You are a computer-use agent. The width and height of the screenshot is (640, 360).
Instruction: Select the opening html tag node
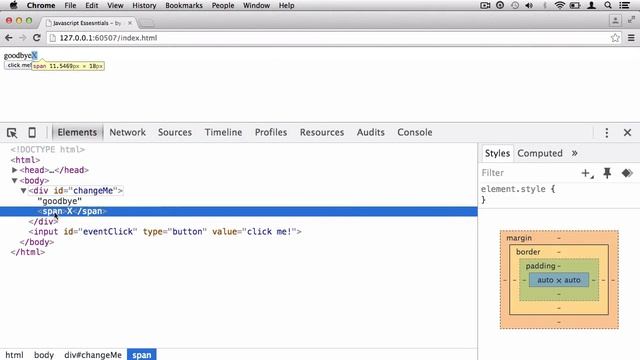[x=25, y=160]
